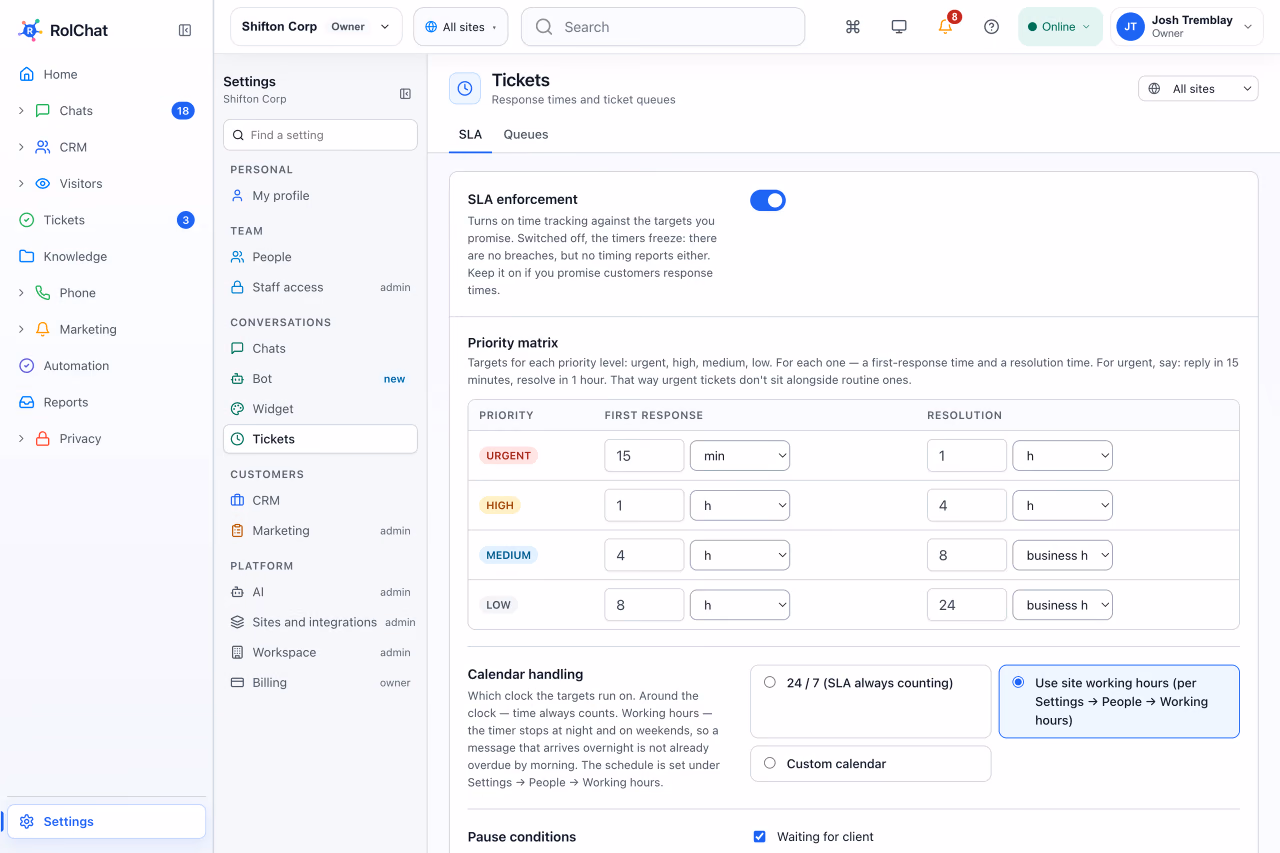Open My profile settings
The width and height of the screenshot is (1280, 853).
(320, 196)
